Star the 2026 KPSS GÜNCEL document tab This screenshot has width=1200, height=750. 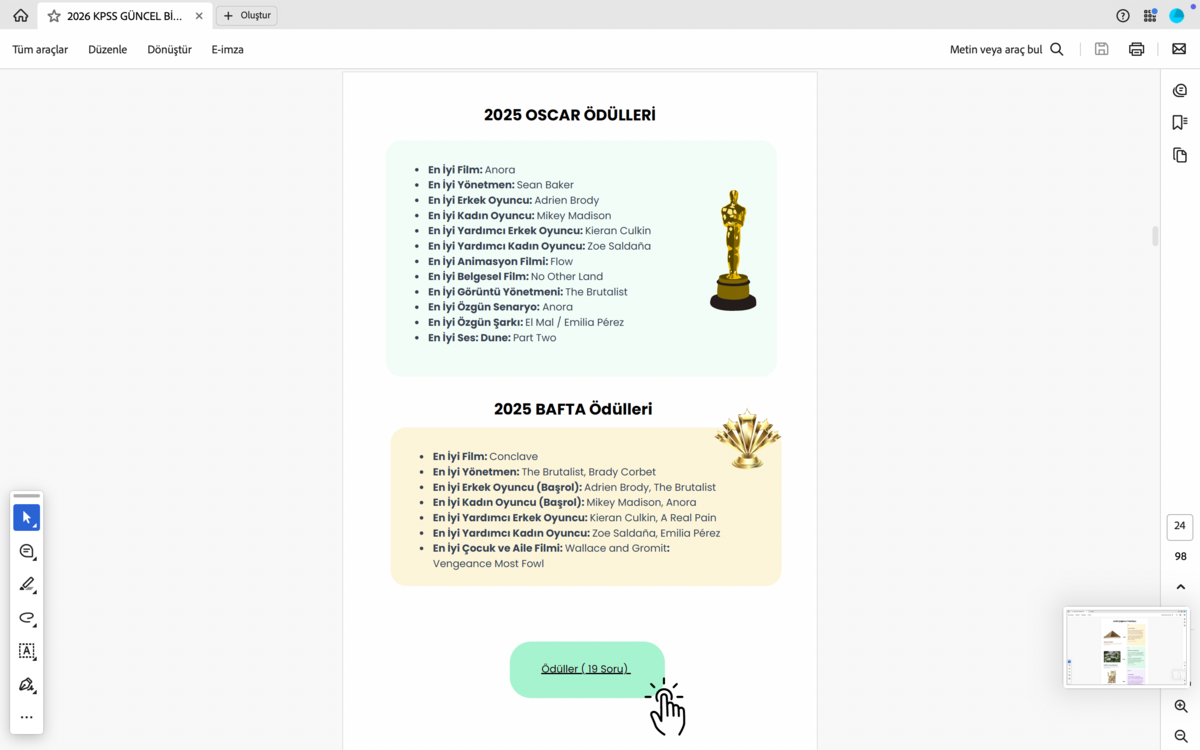tap(54, 16)
